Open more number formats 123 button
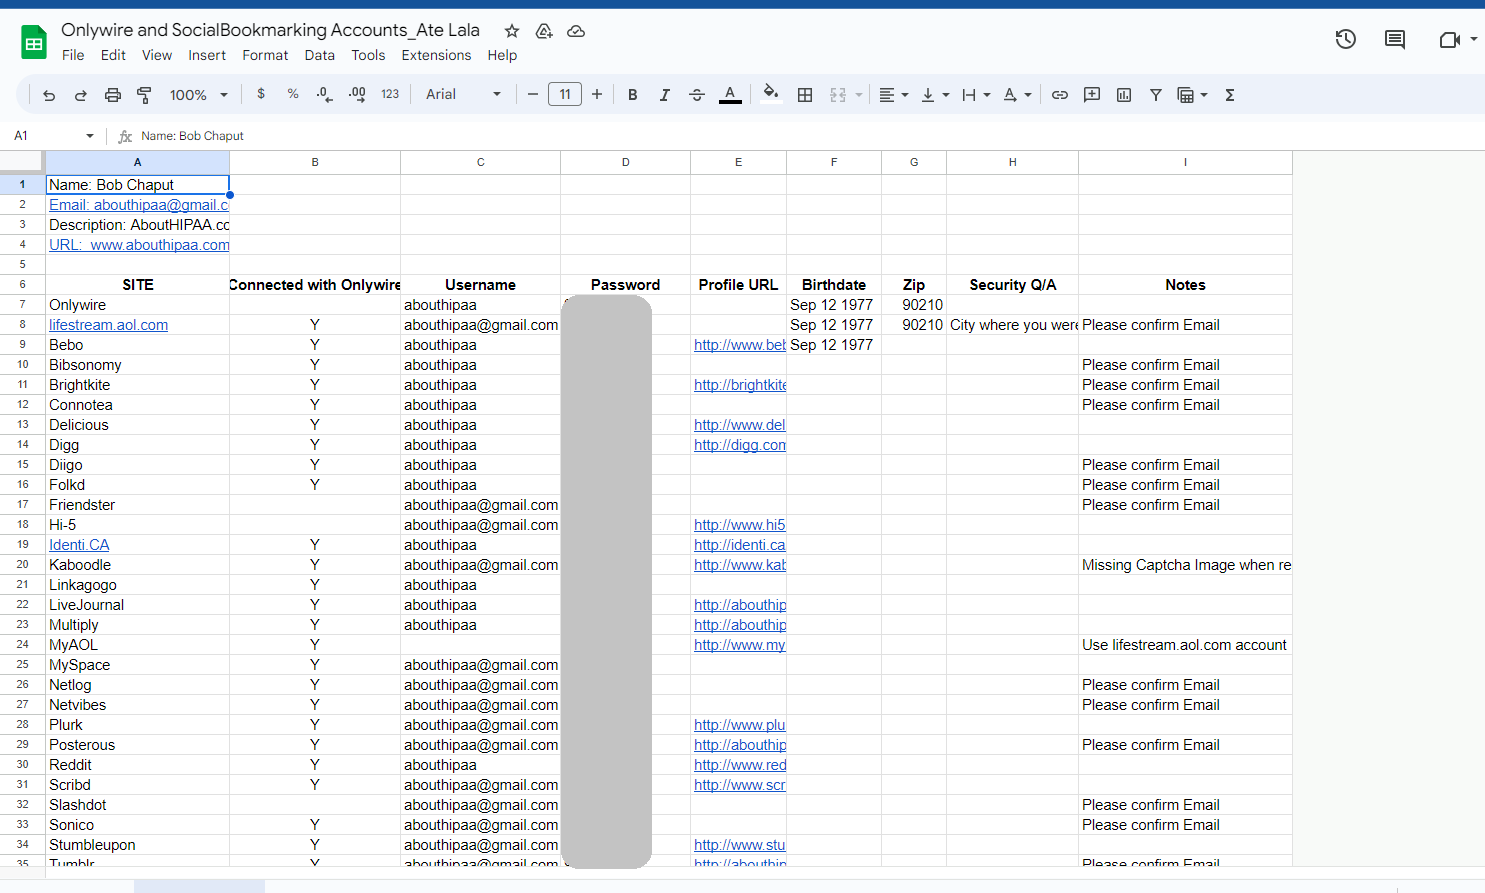Viewport: 1485px width, 893px height. click(390, 94)
